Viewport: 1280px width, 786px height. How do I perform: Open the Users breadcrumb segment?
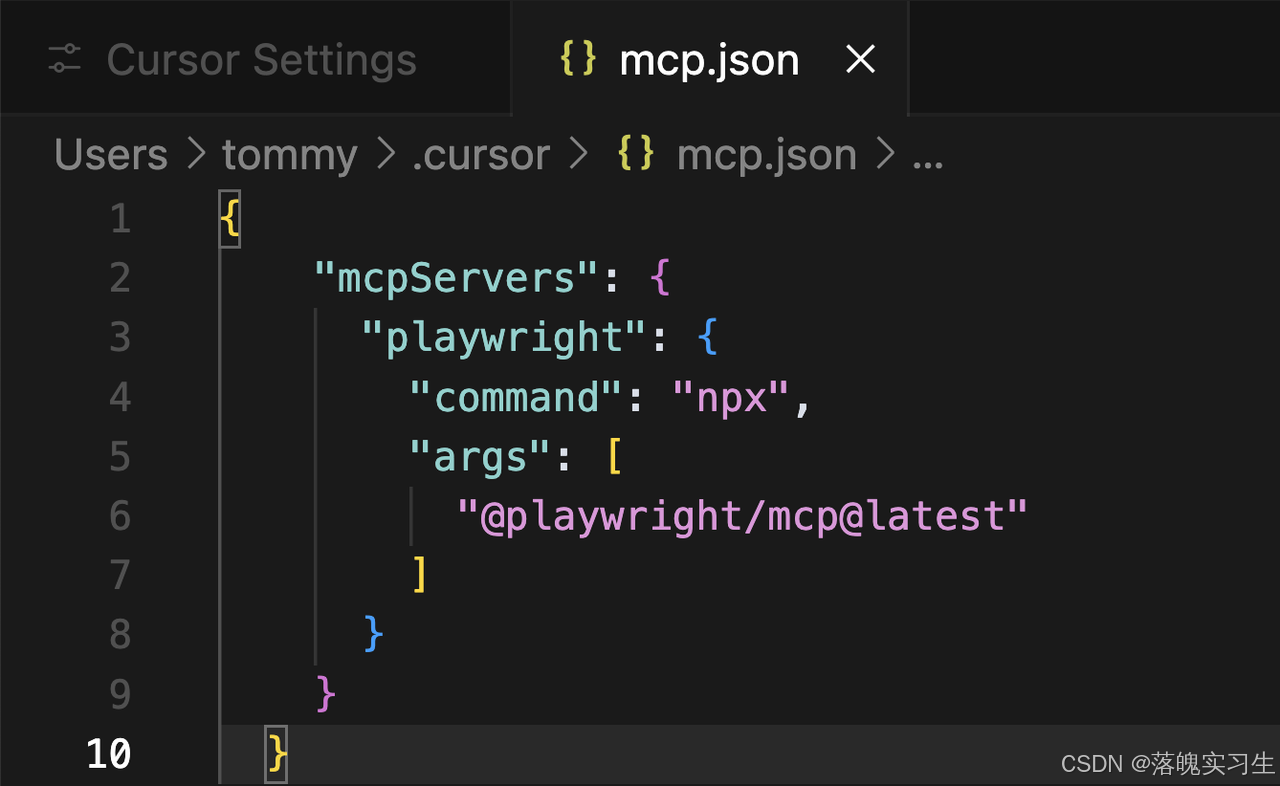click(x=111, y=155)
